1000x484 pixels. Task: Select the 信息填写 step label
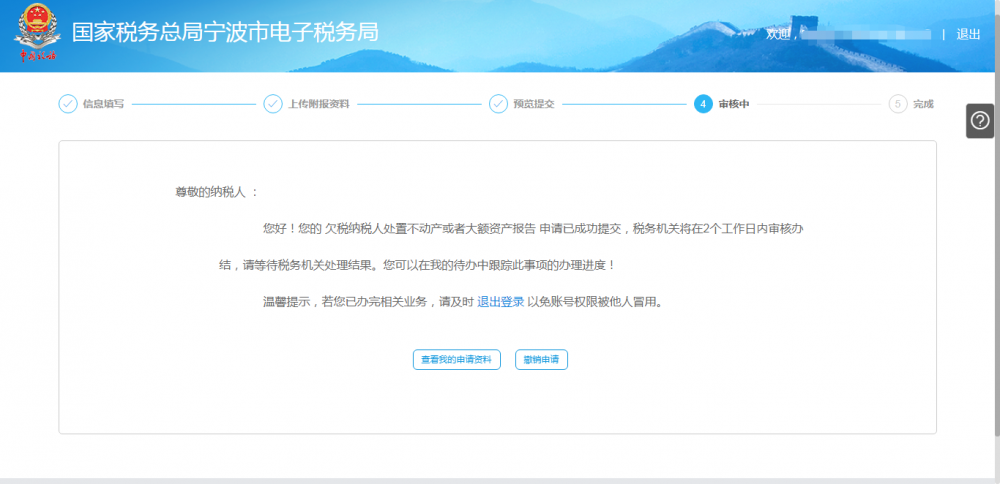tap(103, 104)
